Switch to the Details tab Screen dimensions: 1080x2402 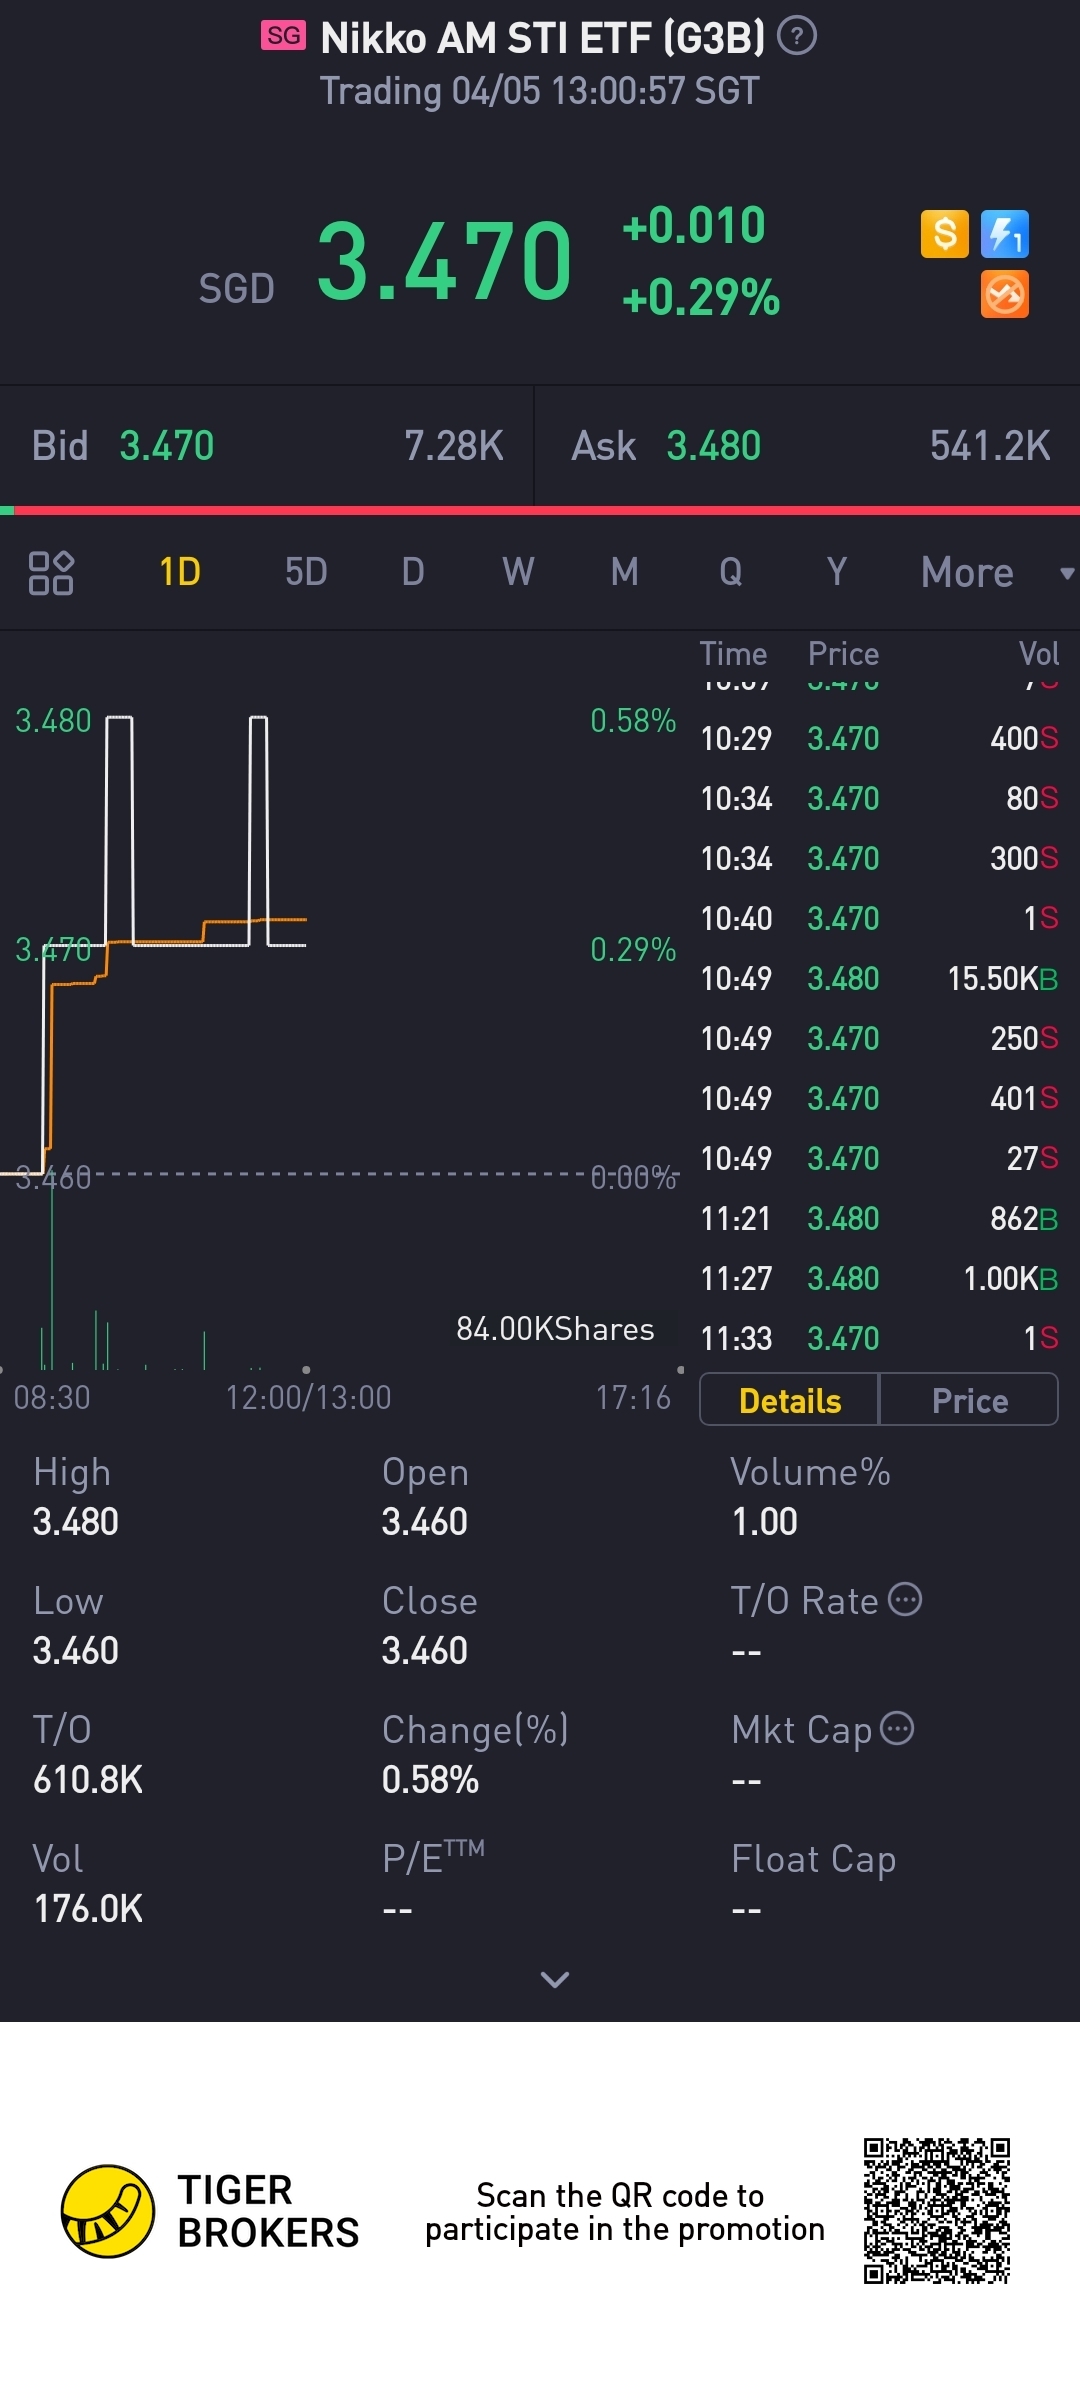coord(789,1400)
